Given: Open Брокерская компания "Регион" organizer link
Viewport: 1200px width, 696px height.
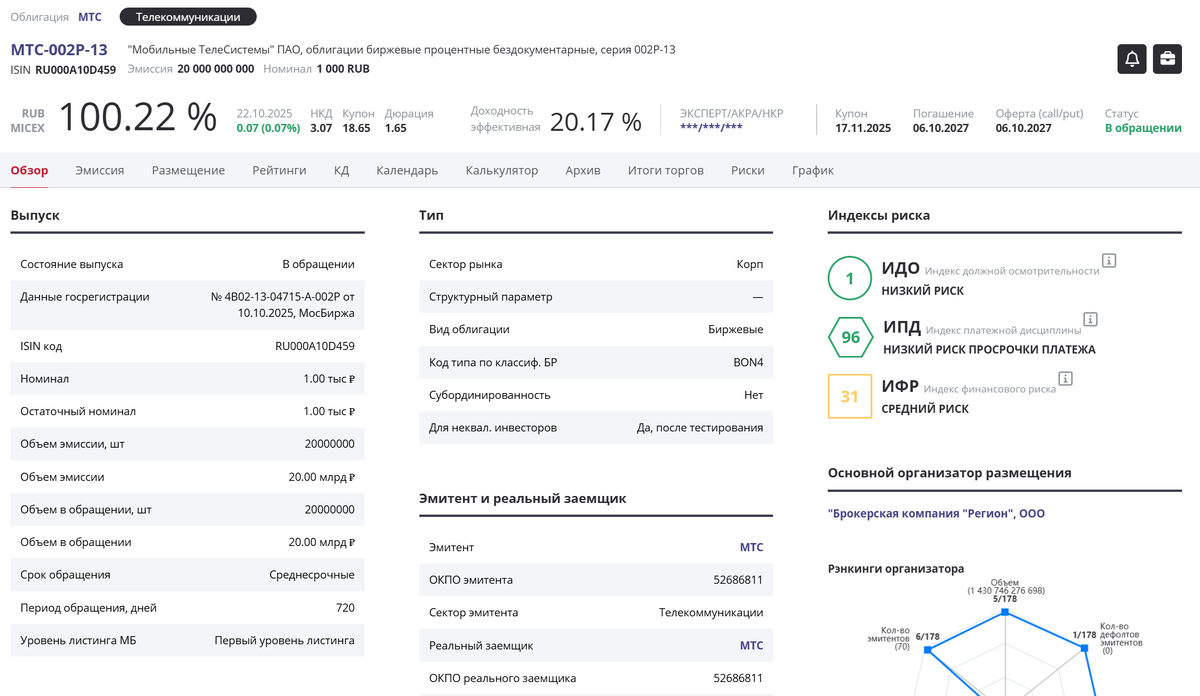Looking at the screenshot, I should 936,514.
